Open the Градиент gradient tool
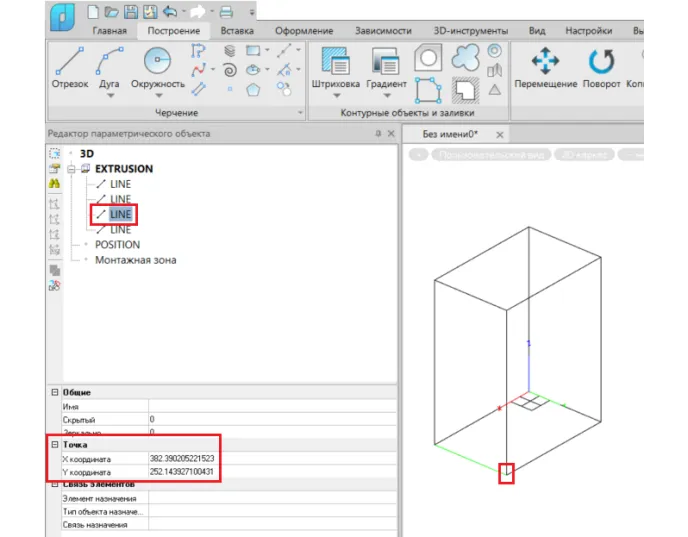 click(x=386, y=67)
